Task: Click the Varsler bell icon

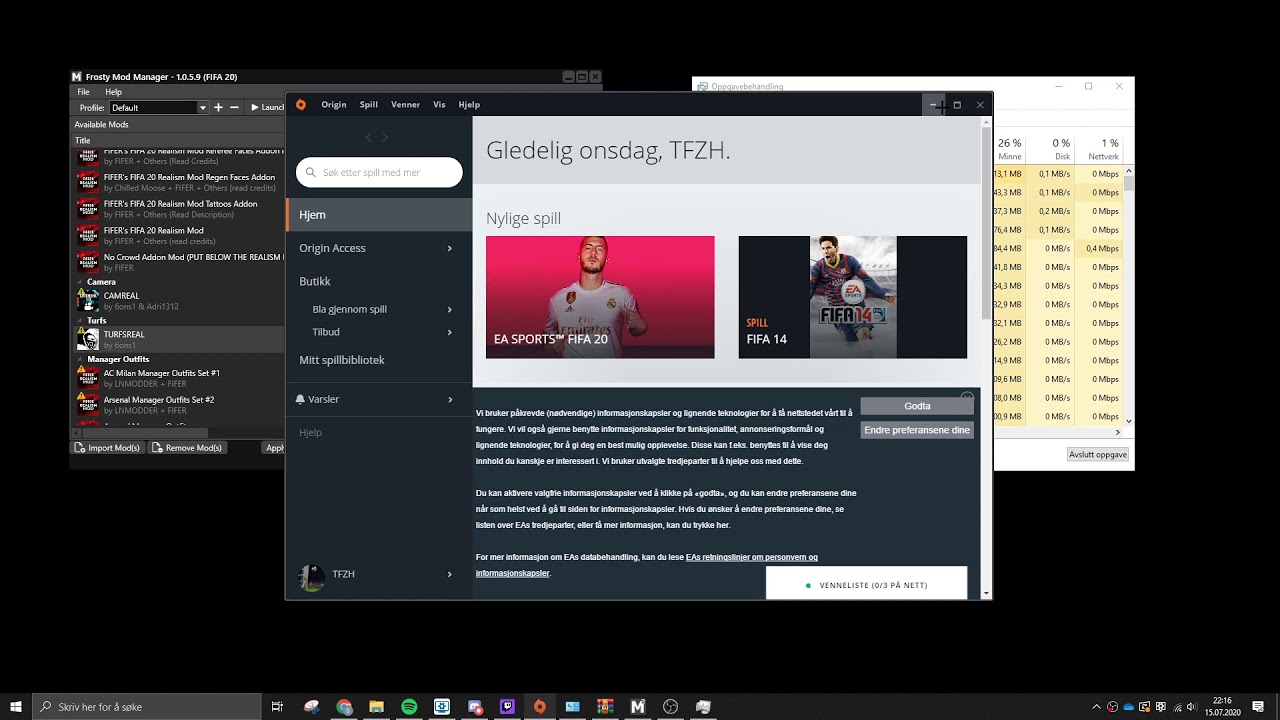Action: coord(300,399)
